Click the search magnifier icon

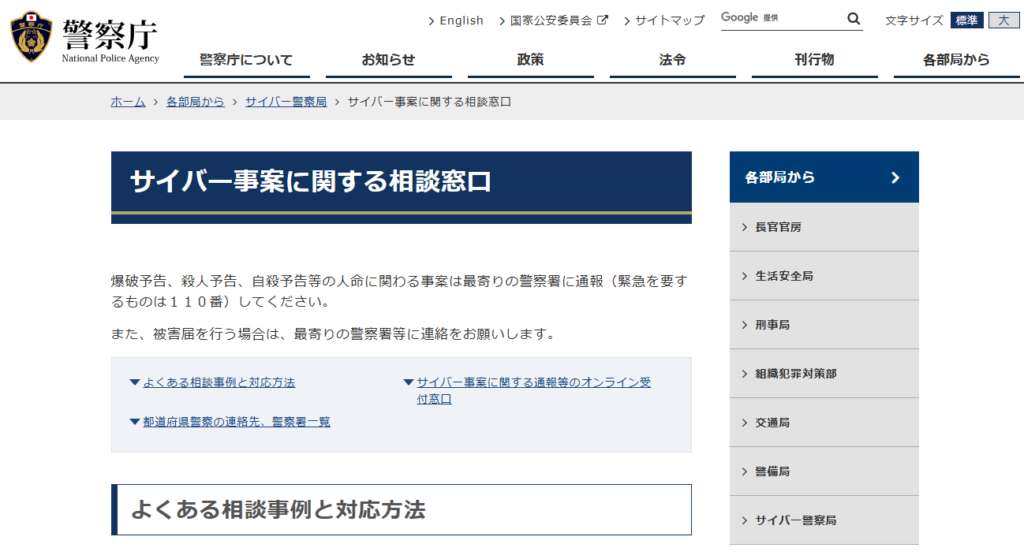point(853,18)
